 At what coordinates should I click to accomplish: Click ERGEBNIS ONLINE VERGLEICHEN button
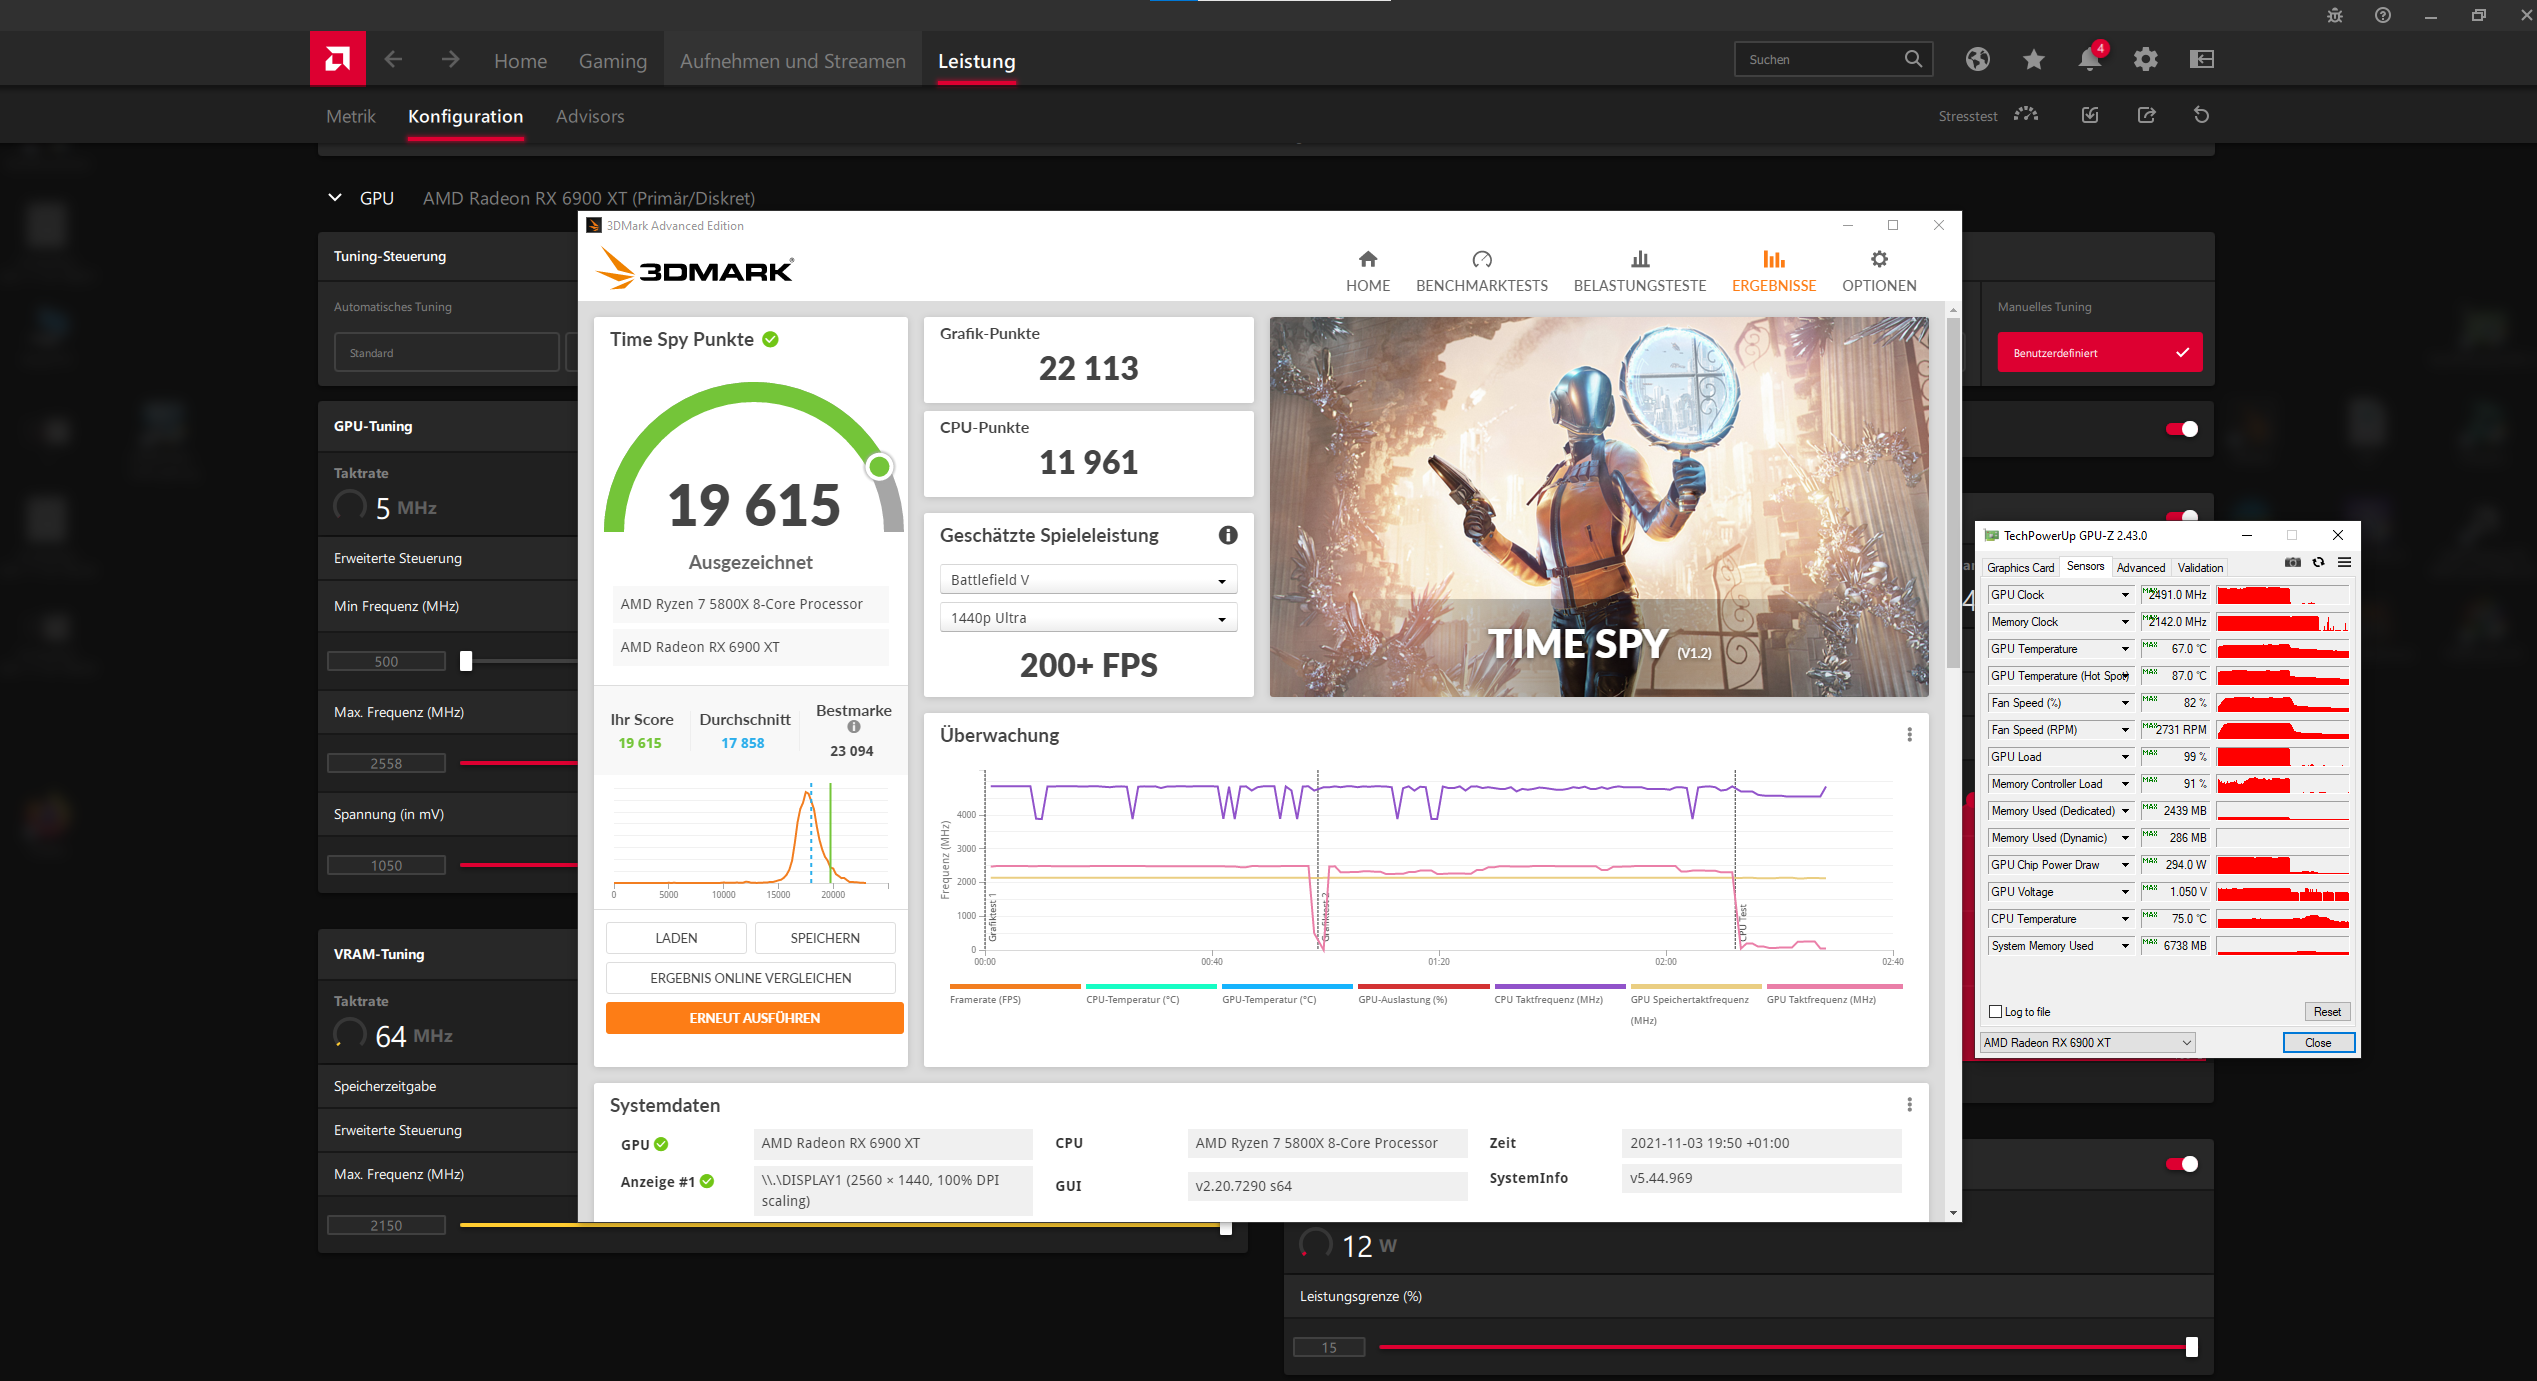tap(750, 978)
